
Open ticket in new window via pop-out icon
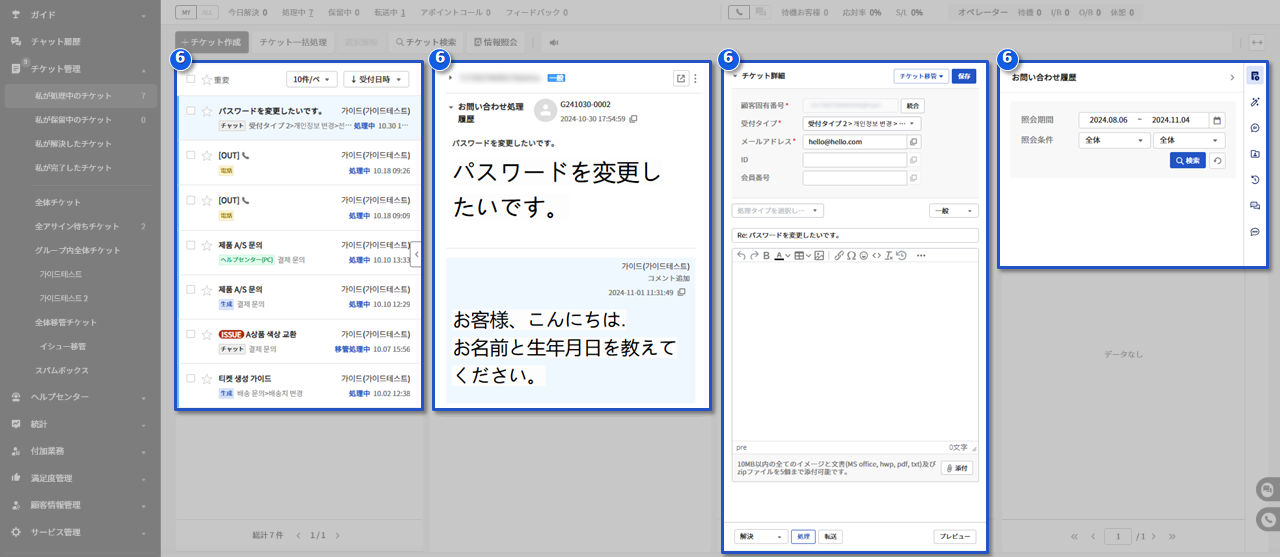click(681, 78)
